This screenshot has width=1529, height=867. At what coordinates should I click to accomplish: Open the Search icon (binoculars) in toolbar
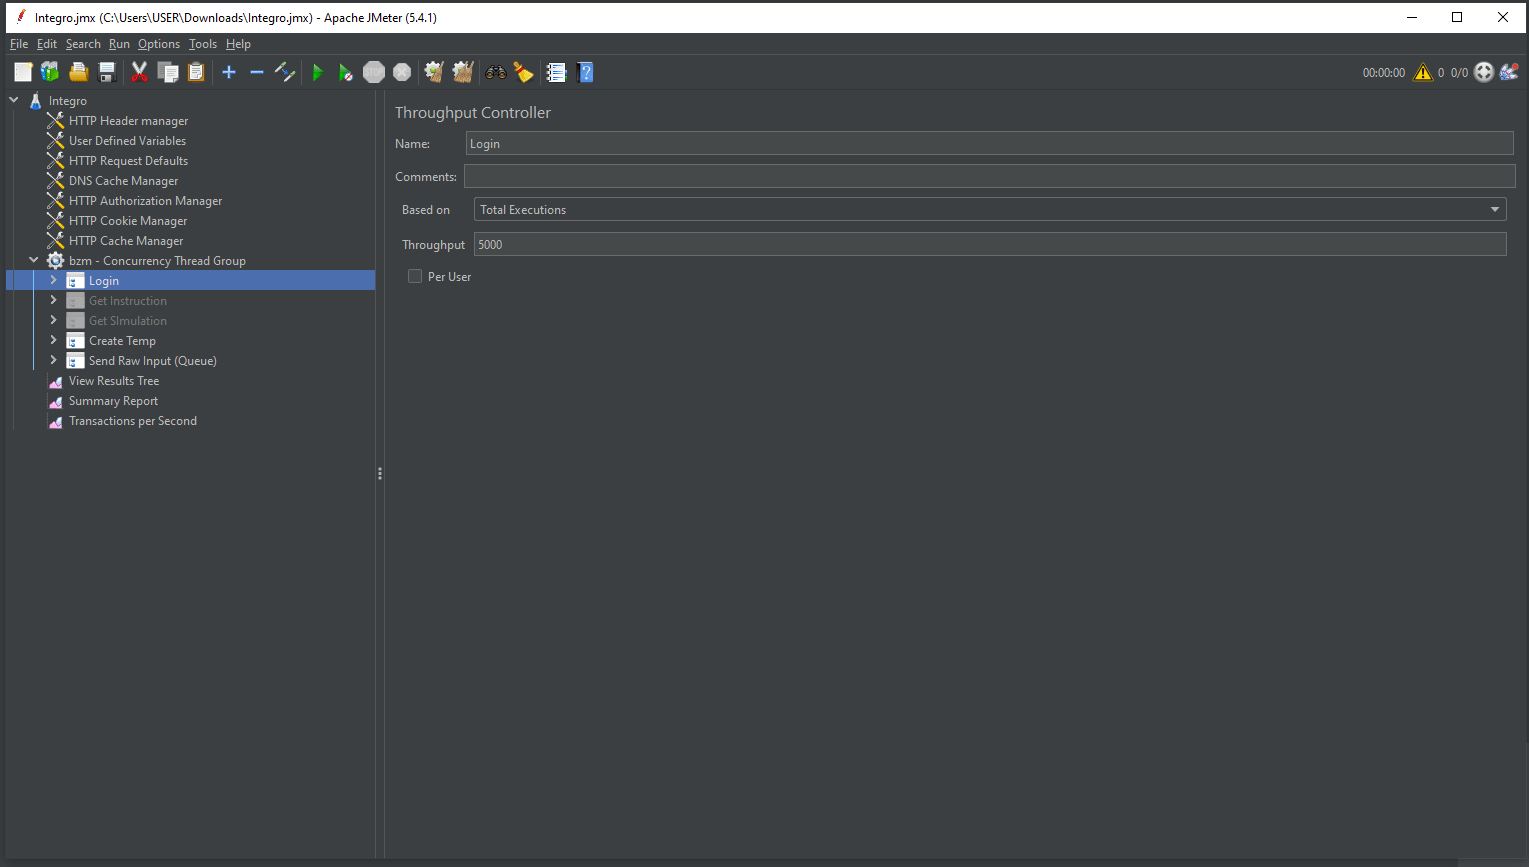point(495,72)
